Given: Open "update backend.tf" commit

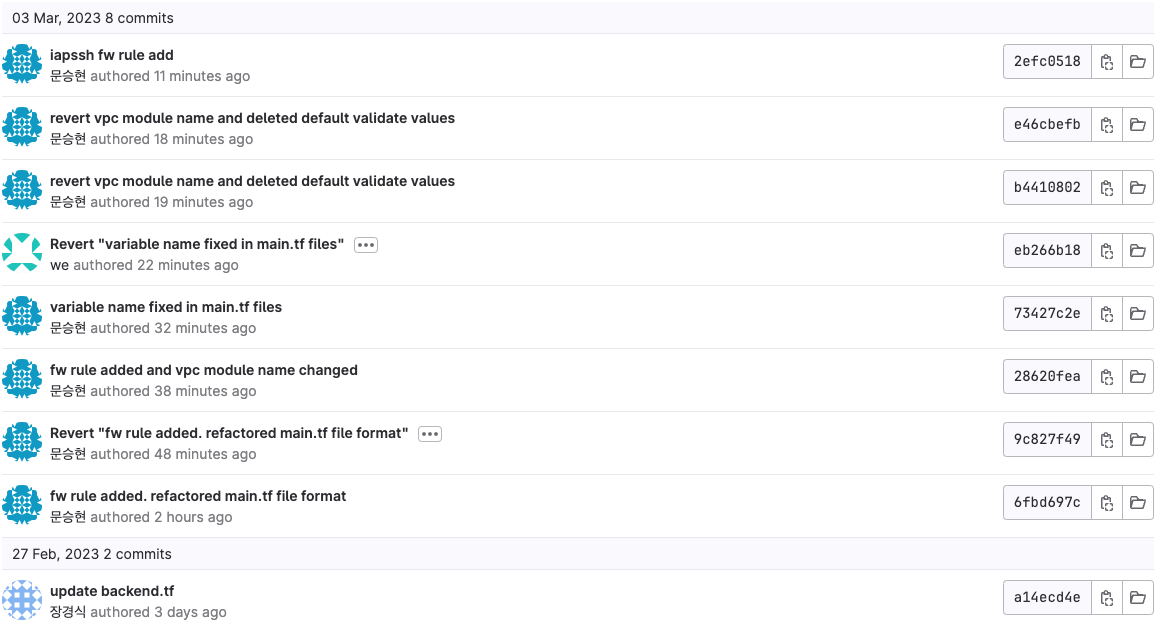Looking at the screenshot, I should click(x=112, y=591).
